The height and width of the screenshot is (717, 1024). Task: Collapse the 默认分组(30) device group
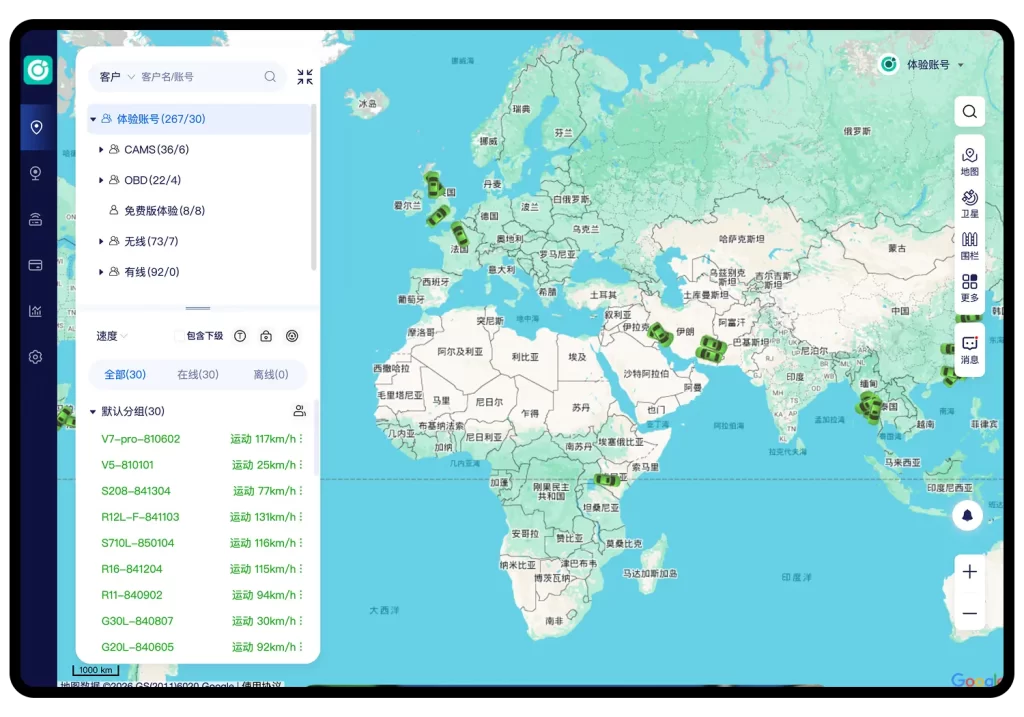(x=93, y=411)
